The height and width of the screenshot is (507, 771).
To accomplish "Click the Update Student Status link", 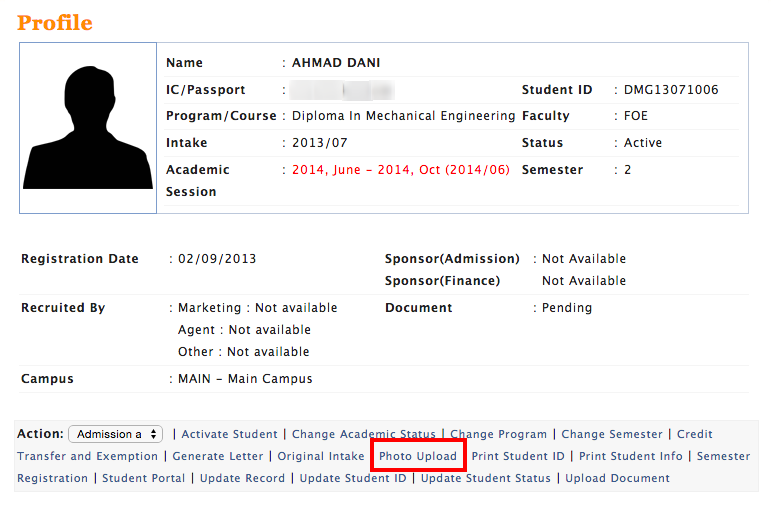I will point(486,478).
